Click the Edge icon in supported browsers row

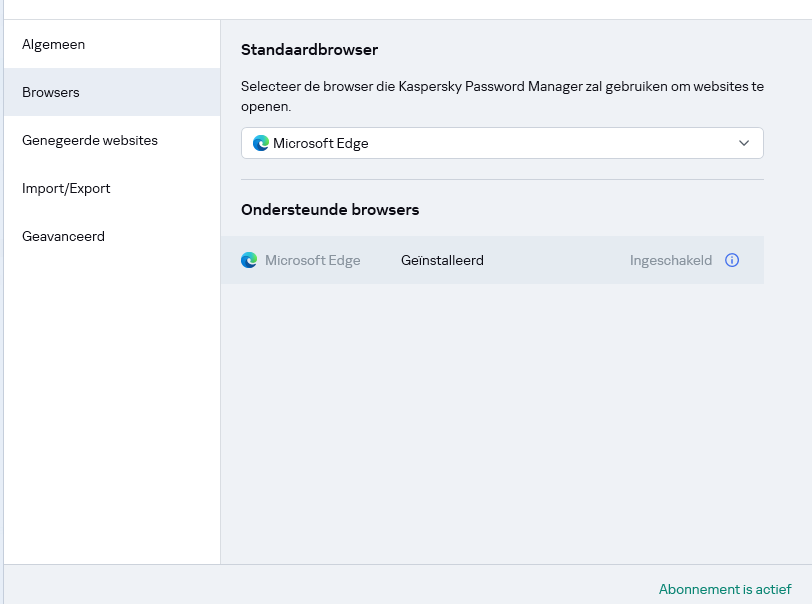pyautogui.click(x=249, y=260)
